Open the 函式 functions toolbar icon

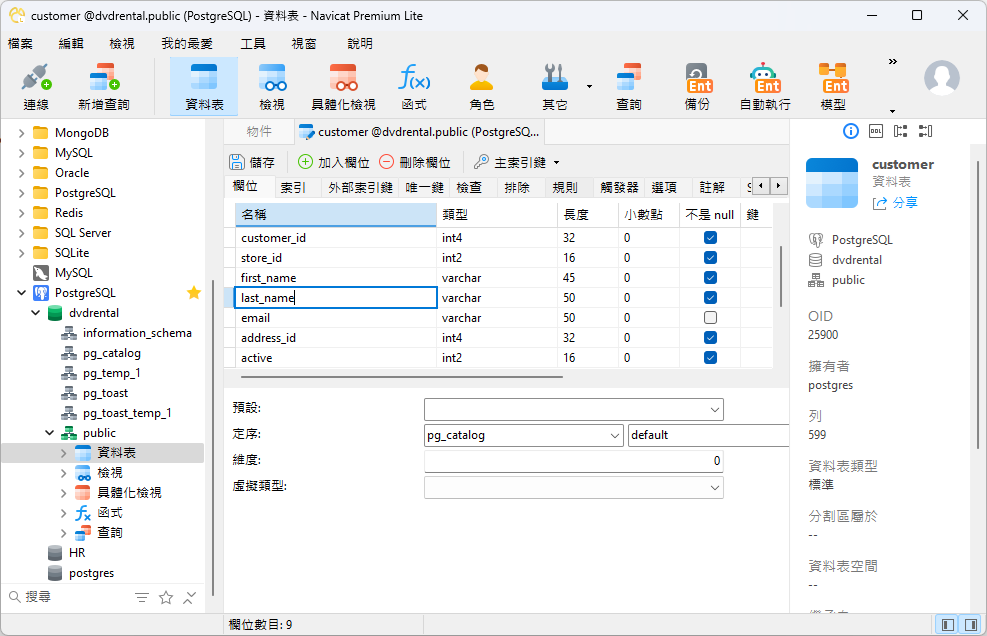pyautogui.click(x=414, y=87)
